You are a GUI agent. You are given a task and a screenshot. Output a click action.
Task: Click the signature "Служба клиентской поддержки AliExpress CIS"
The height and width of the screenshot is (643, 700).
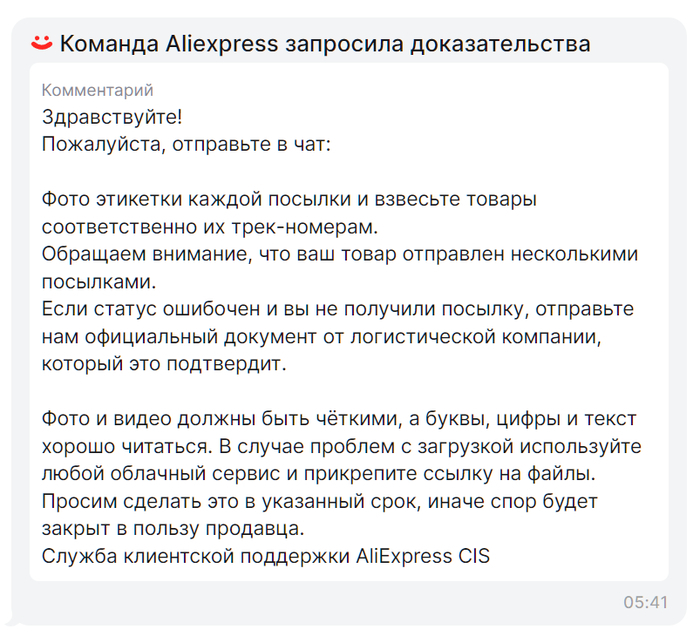click(265, 556)
